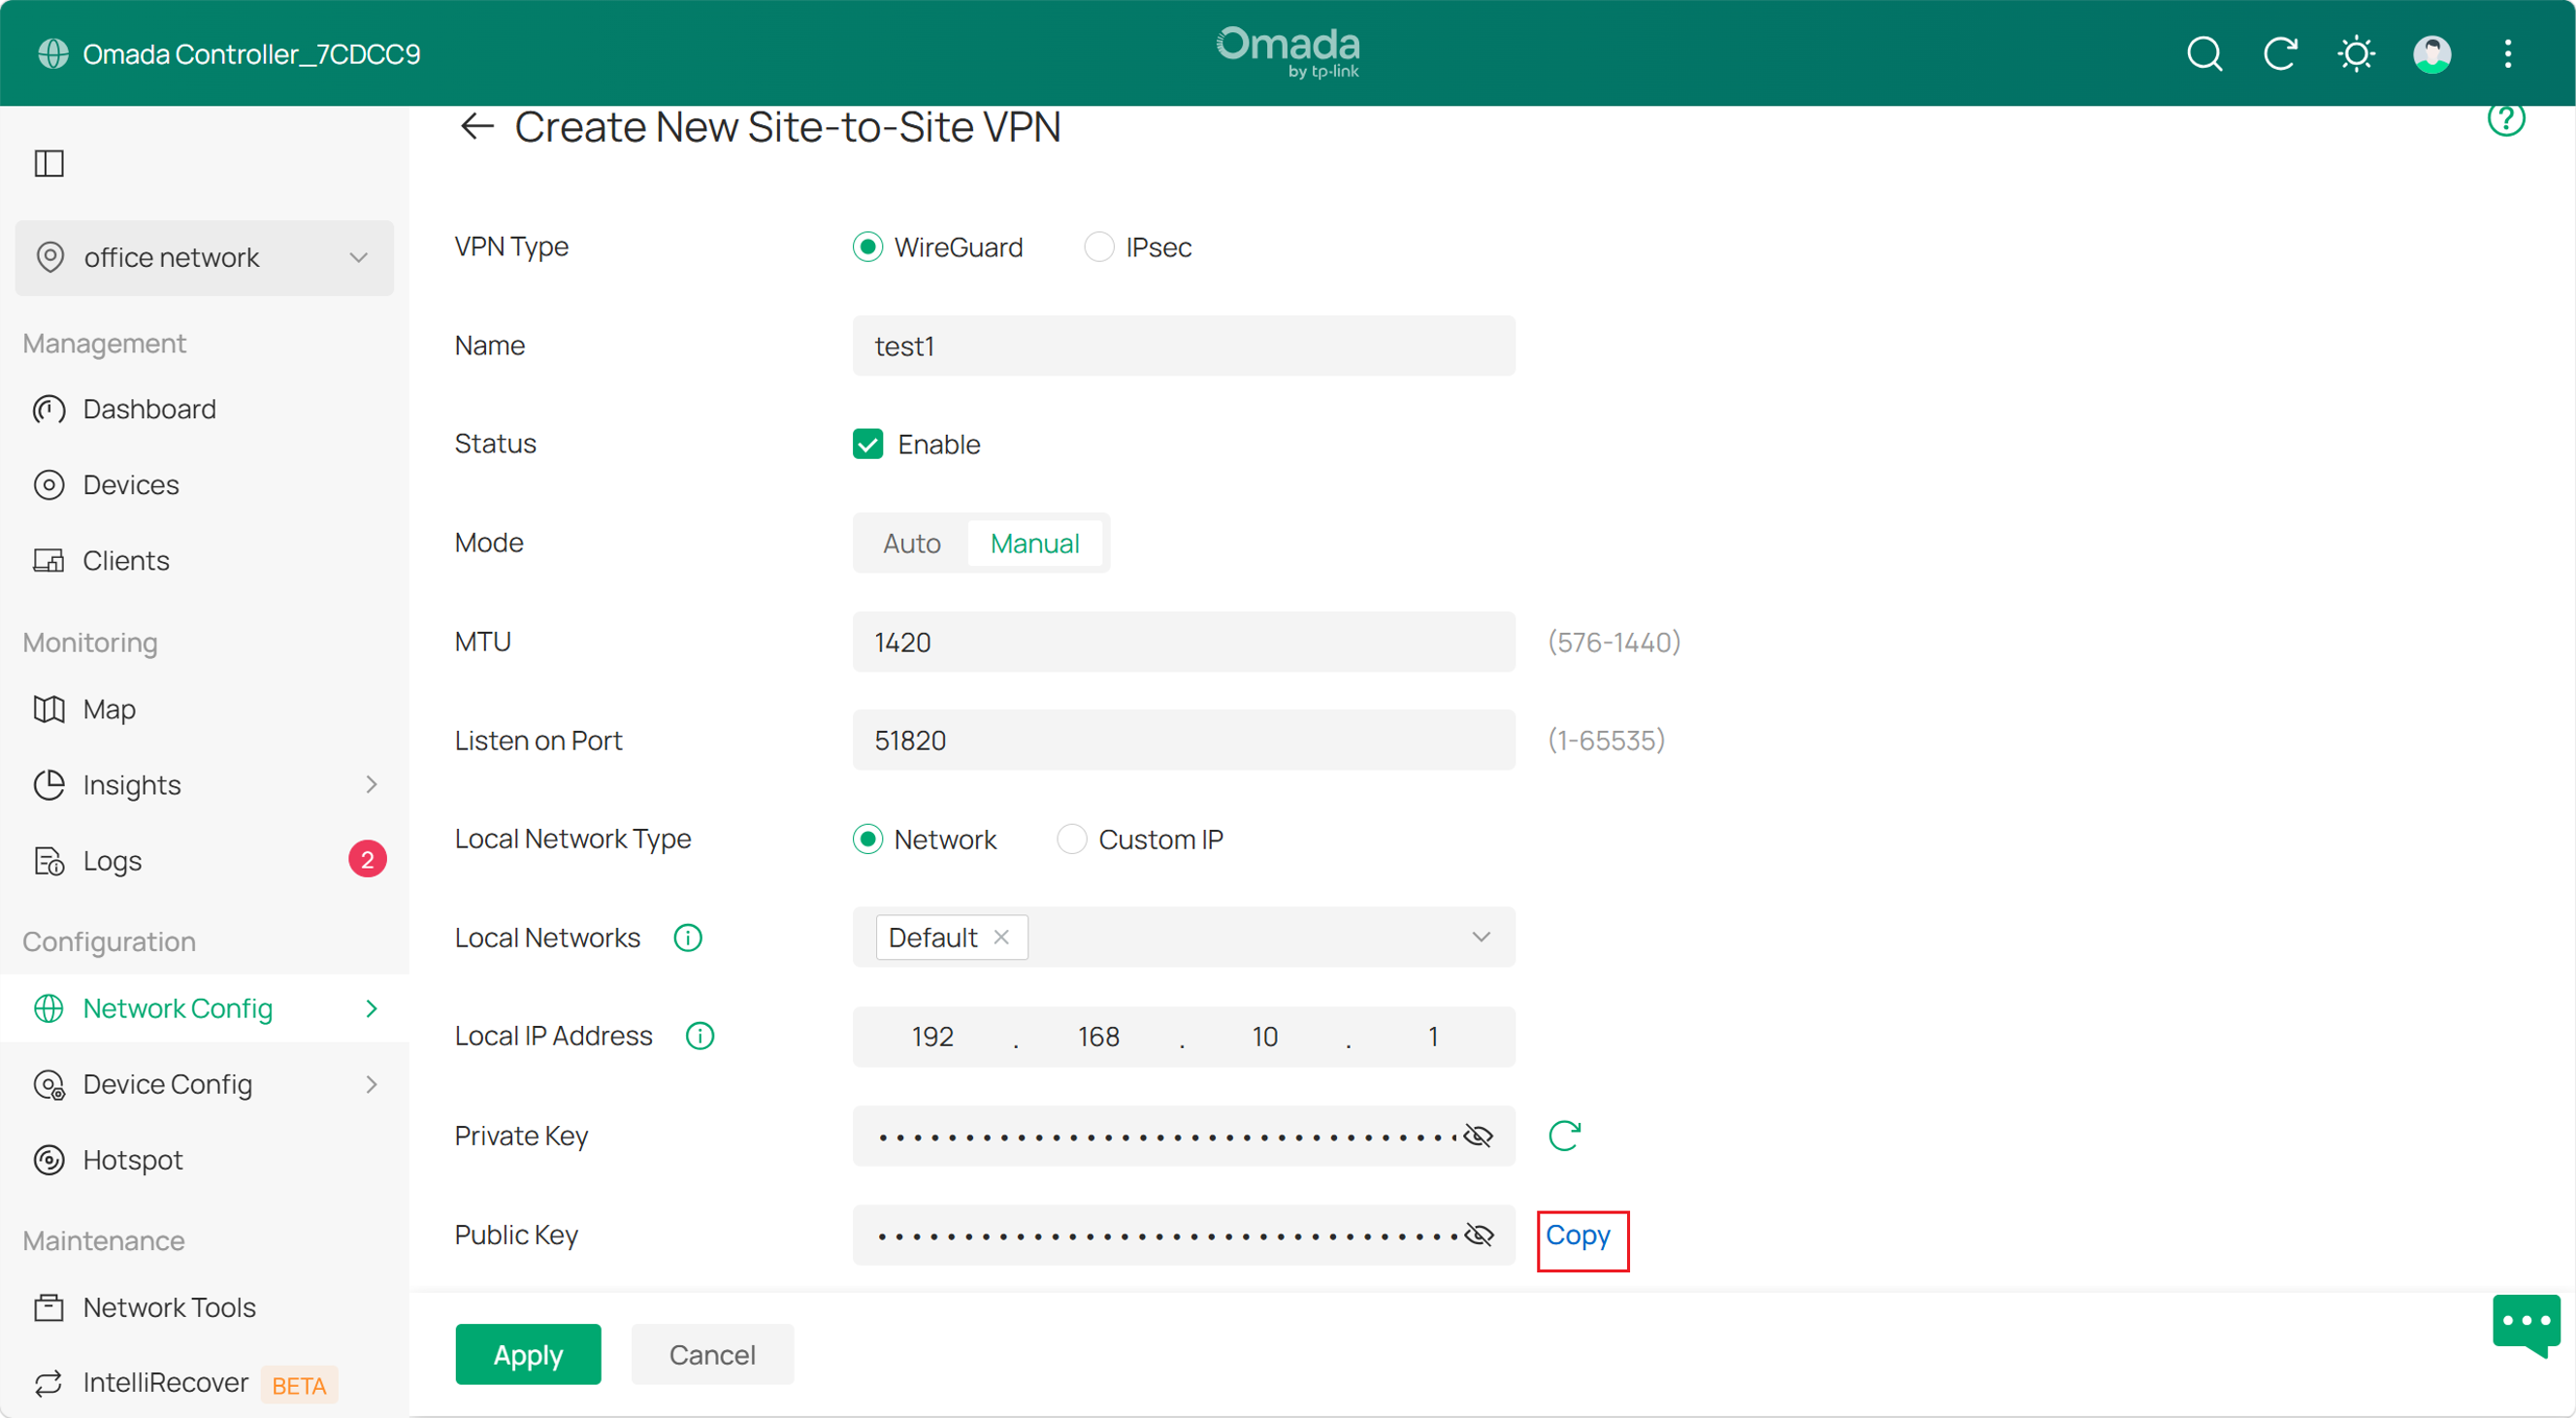Click the BETA tag next to IntelliRecover
The height and width of the screenshot is (1418, 2576).
299,1386
